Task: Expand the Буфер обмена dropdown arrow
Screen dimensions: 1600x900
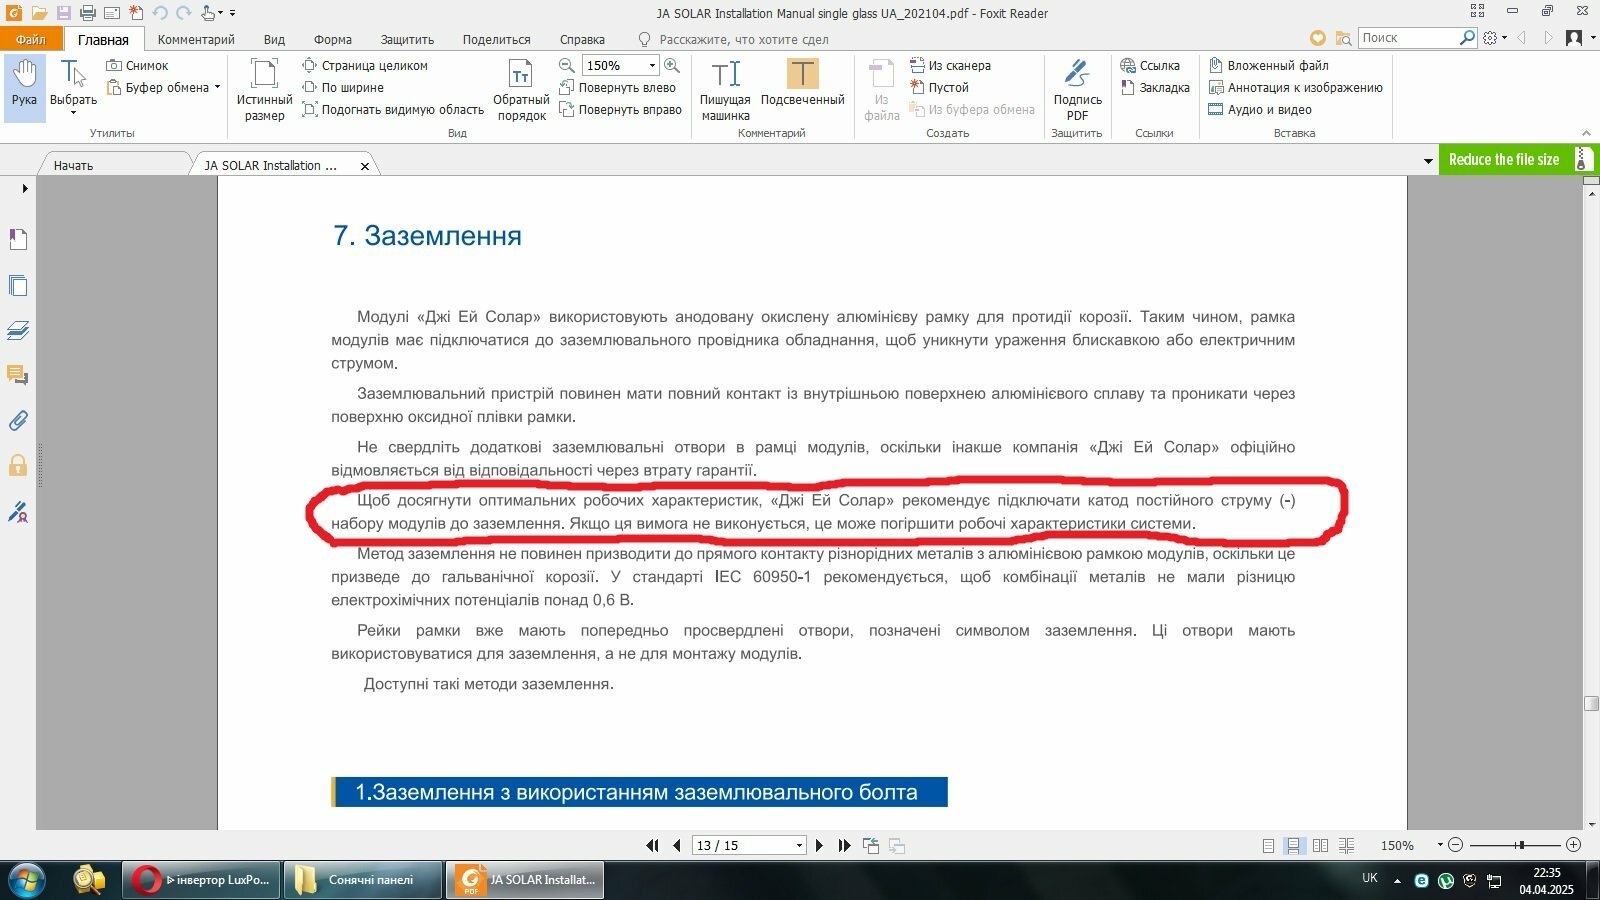Action: 217,88
